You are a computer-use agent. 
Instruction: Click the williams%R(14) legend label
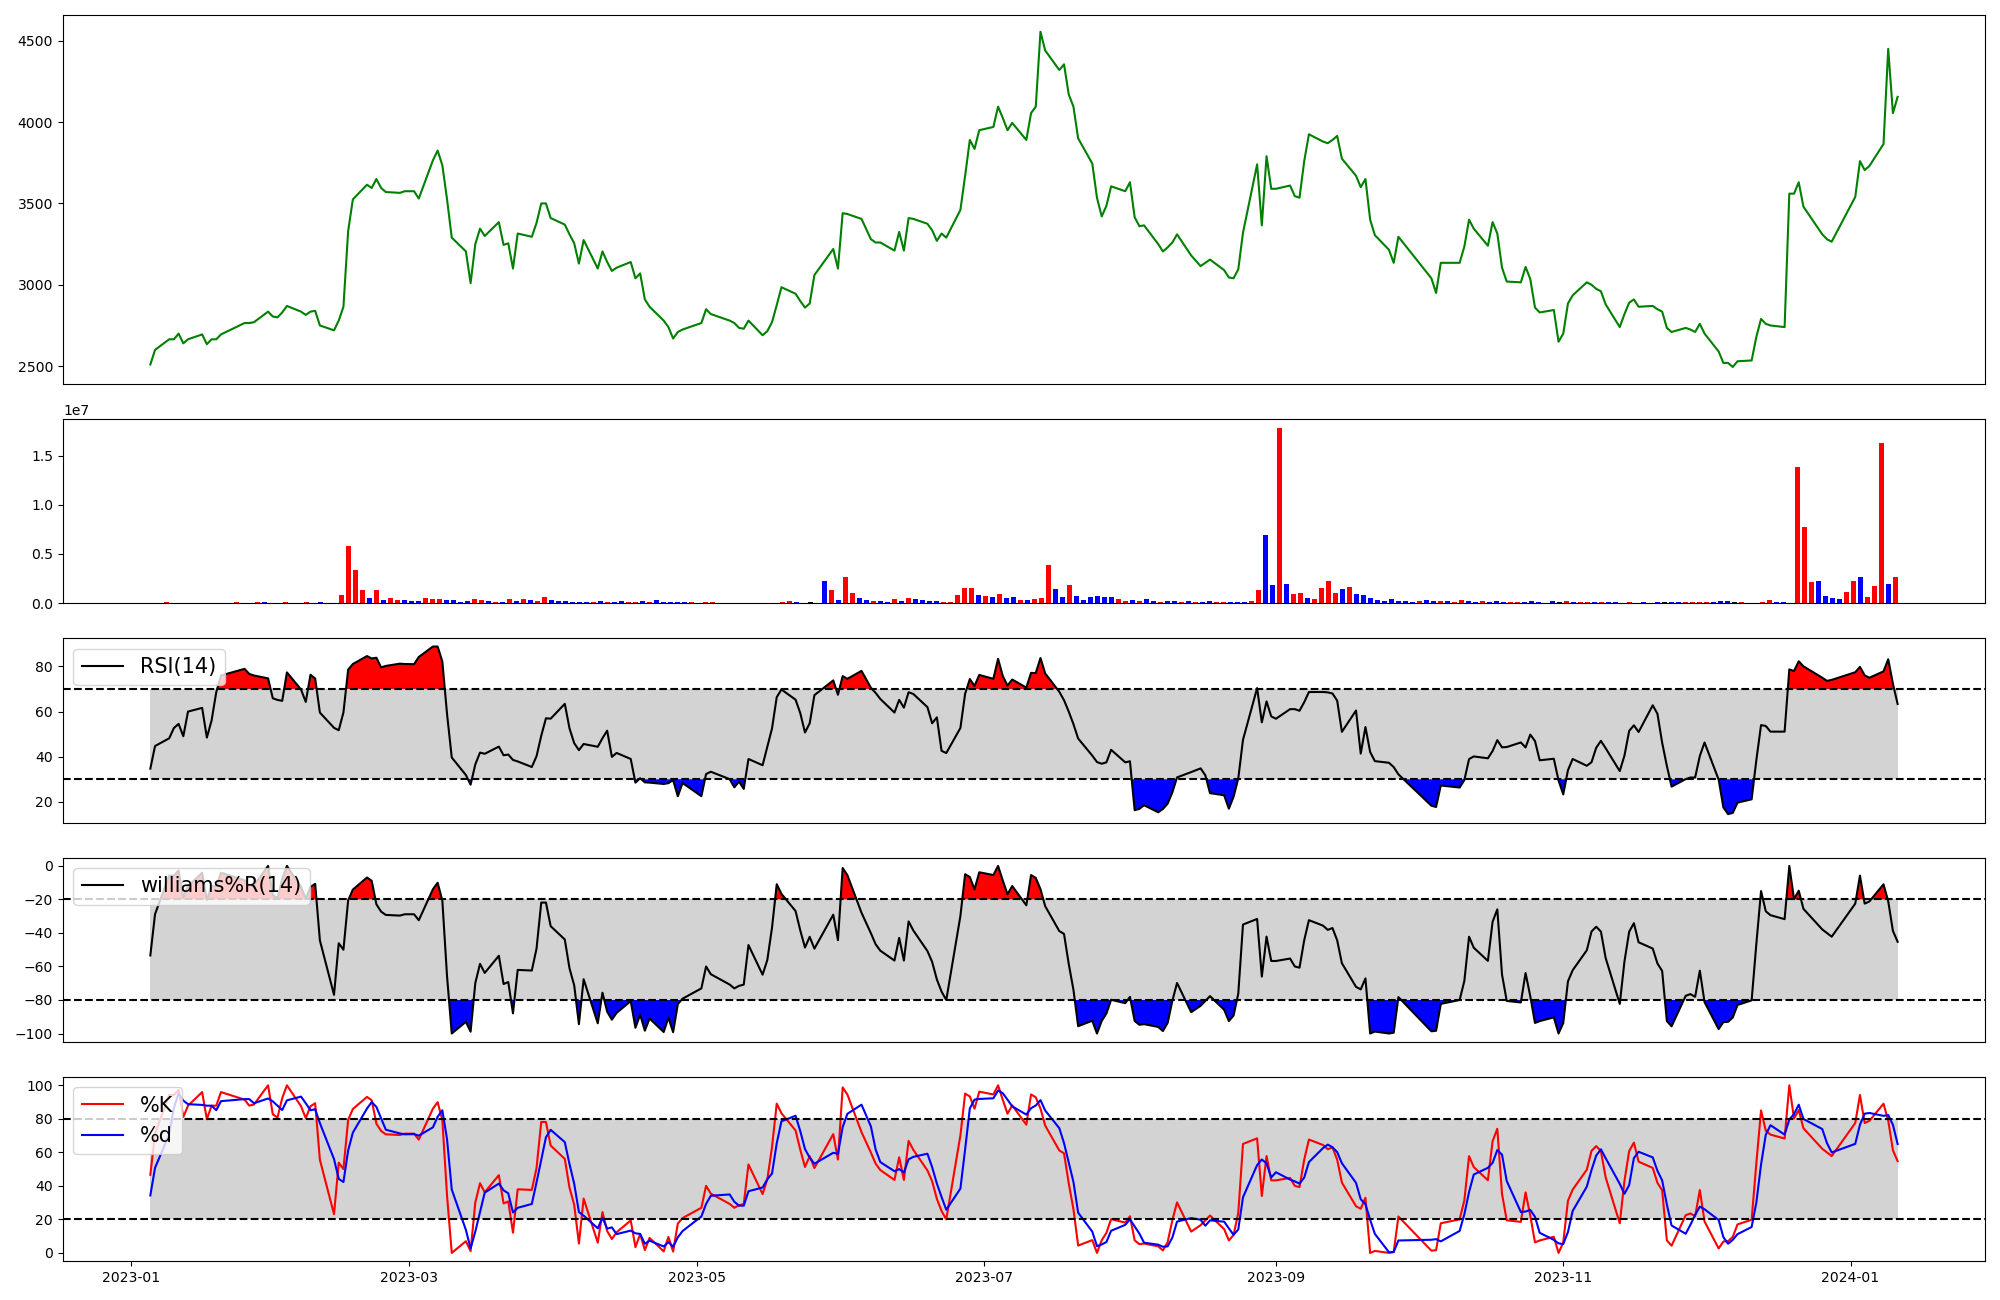point(220,885)
